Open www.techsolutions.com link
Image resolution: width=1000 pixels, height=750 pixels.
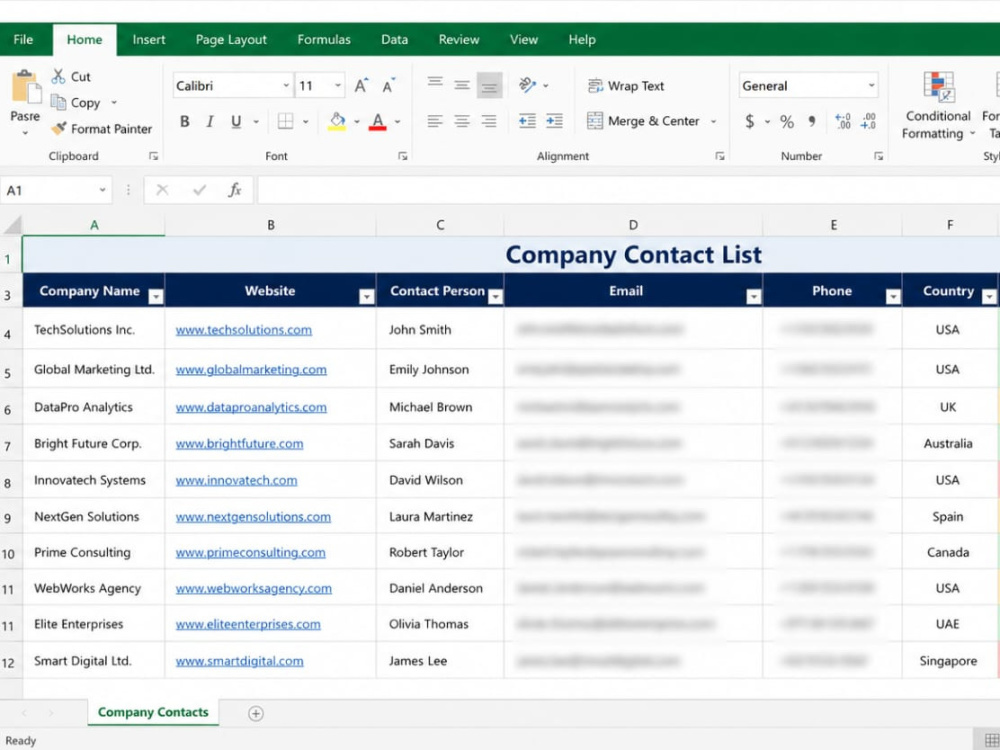pos(244,330)
